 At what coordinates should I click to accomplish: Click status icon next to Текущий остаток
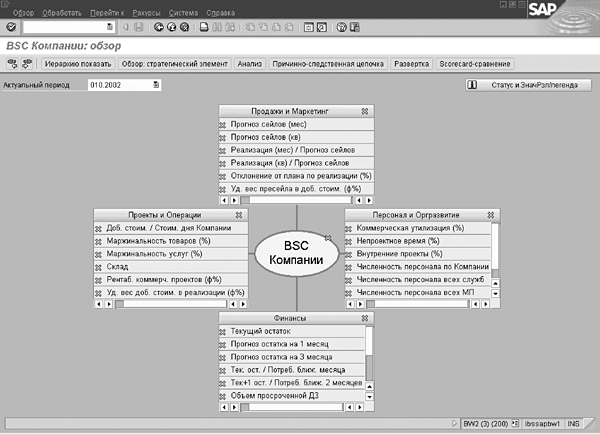(x=222, y=332)
